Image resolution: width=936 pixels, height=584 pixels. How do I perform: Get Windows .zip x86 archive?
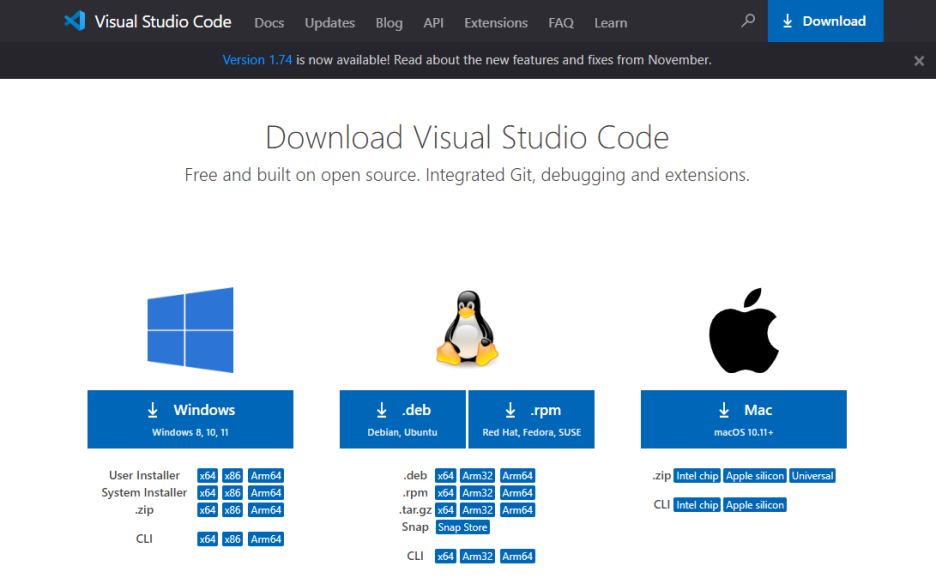[232, 511]
